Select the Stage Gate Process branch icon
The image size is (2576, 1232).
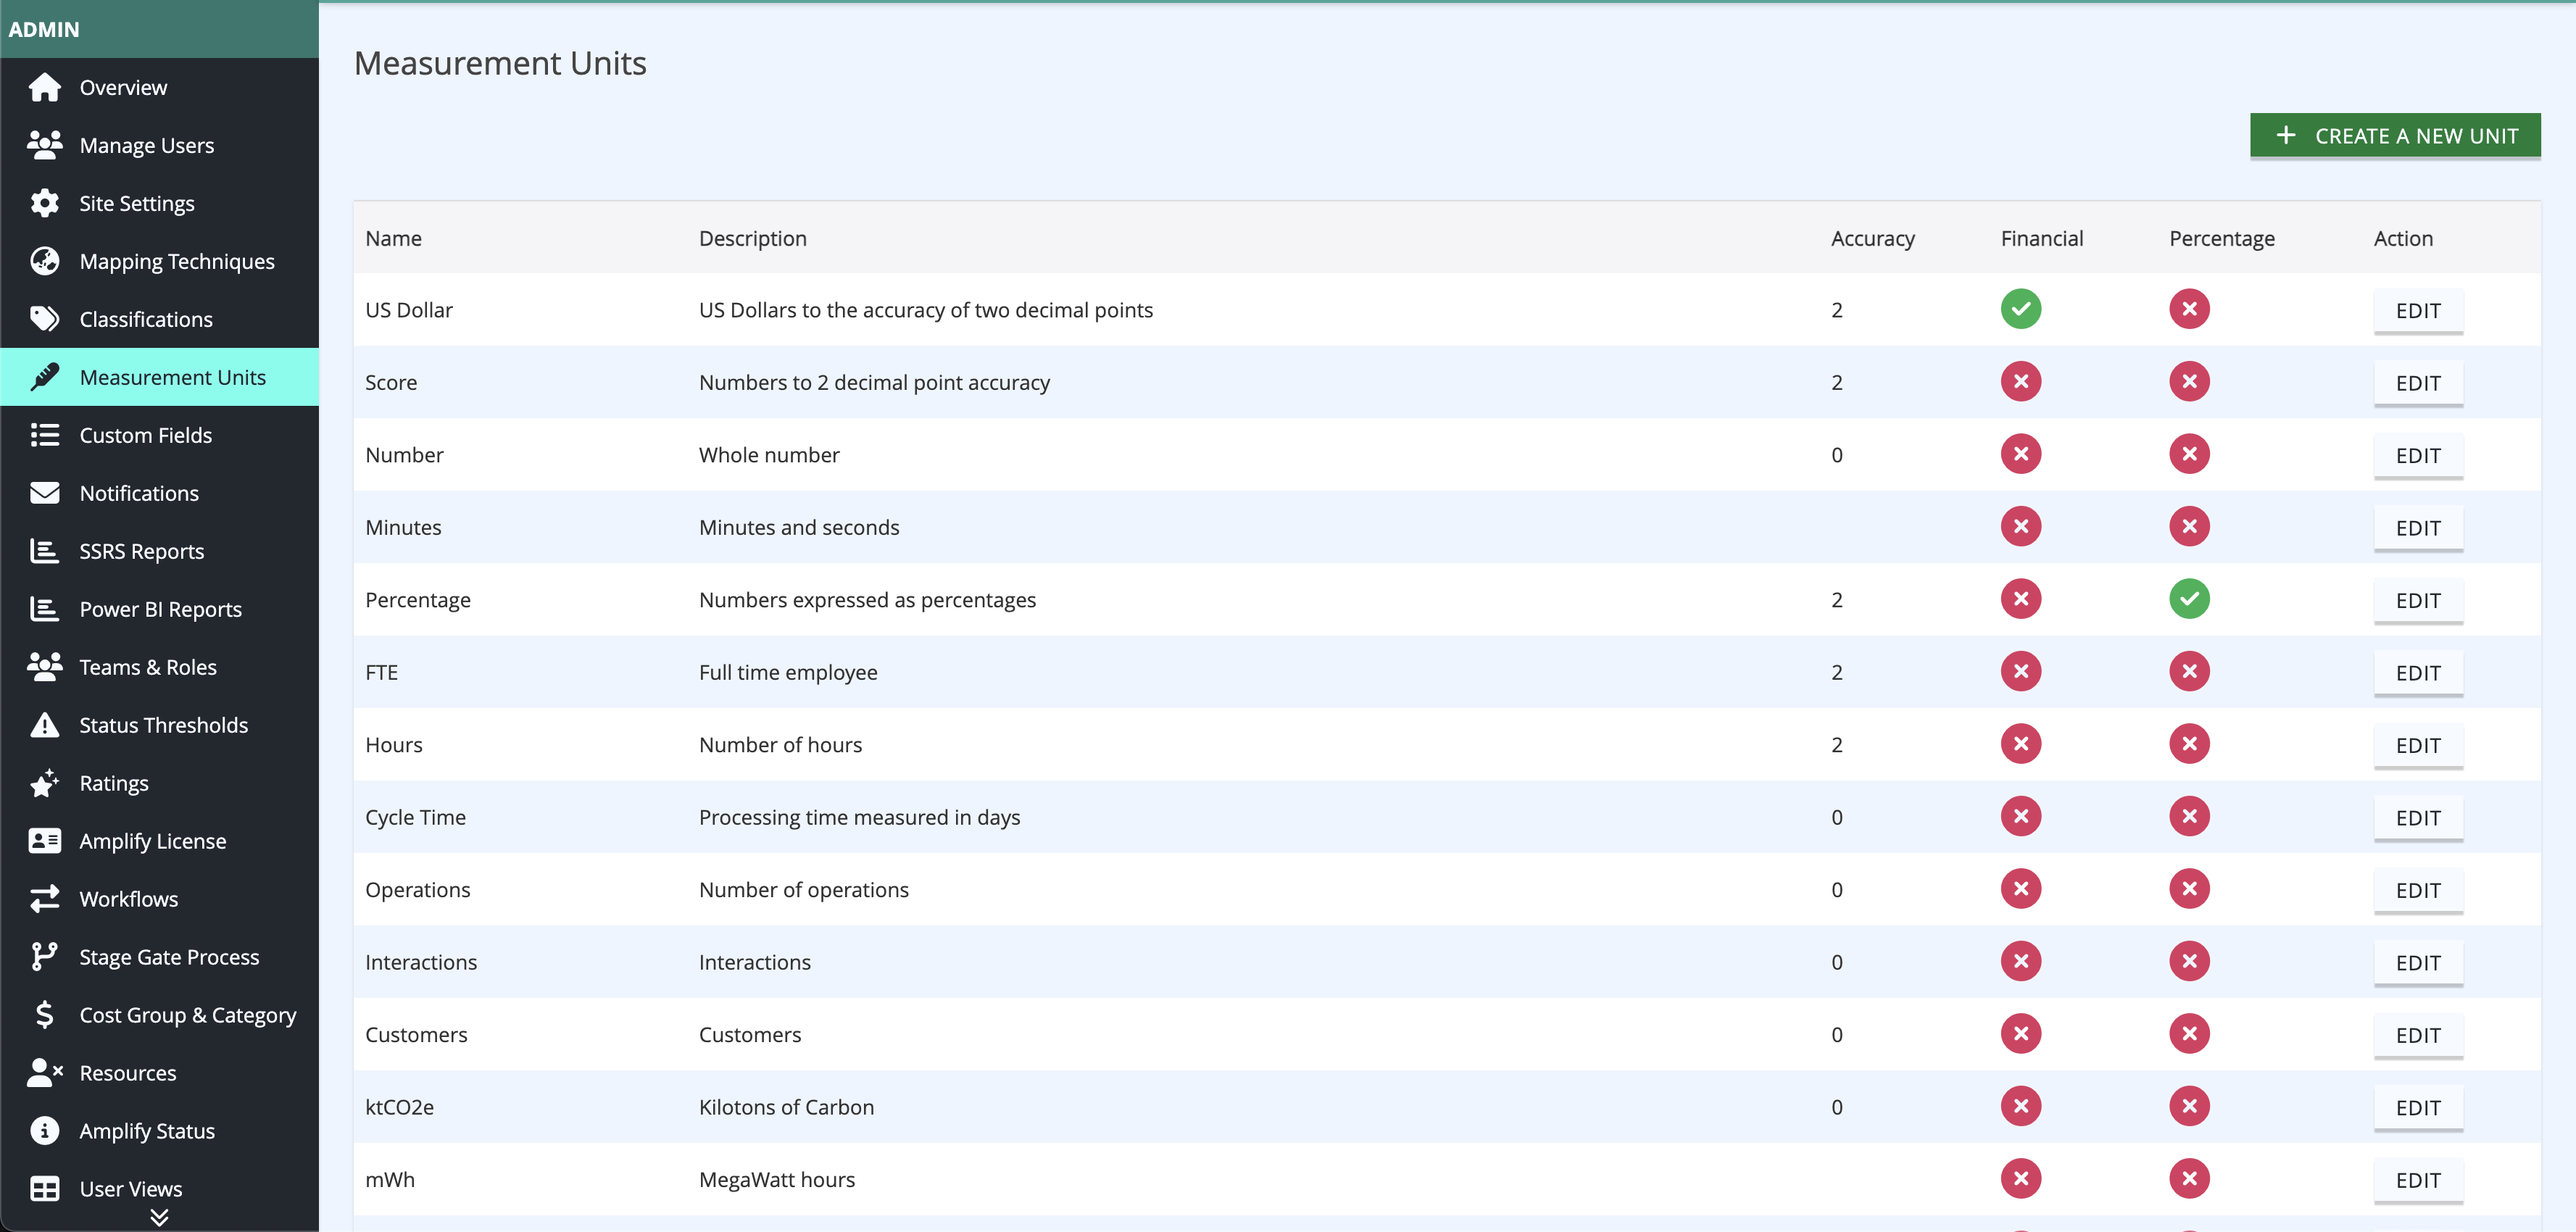(x=44, y=957)
